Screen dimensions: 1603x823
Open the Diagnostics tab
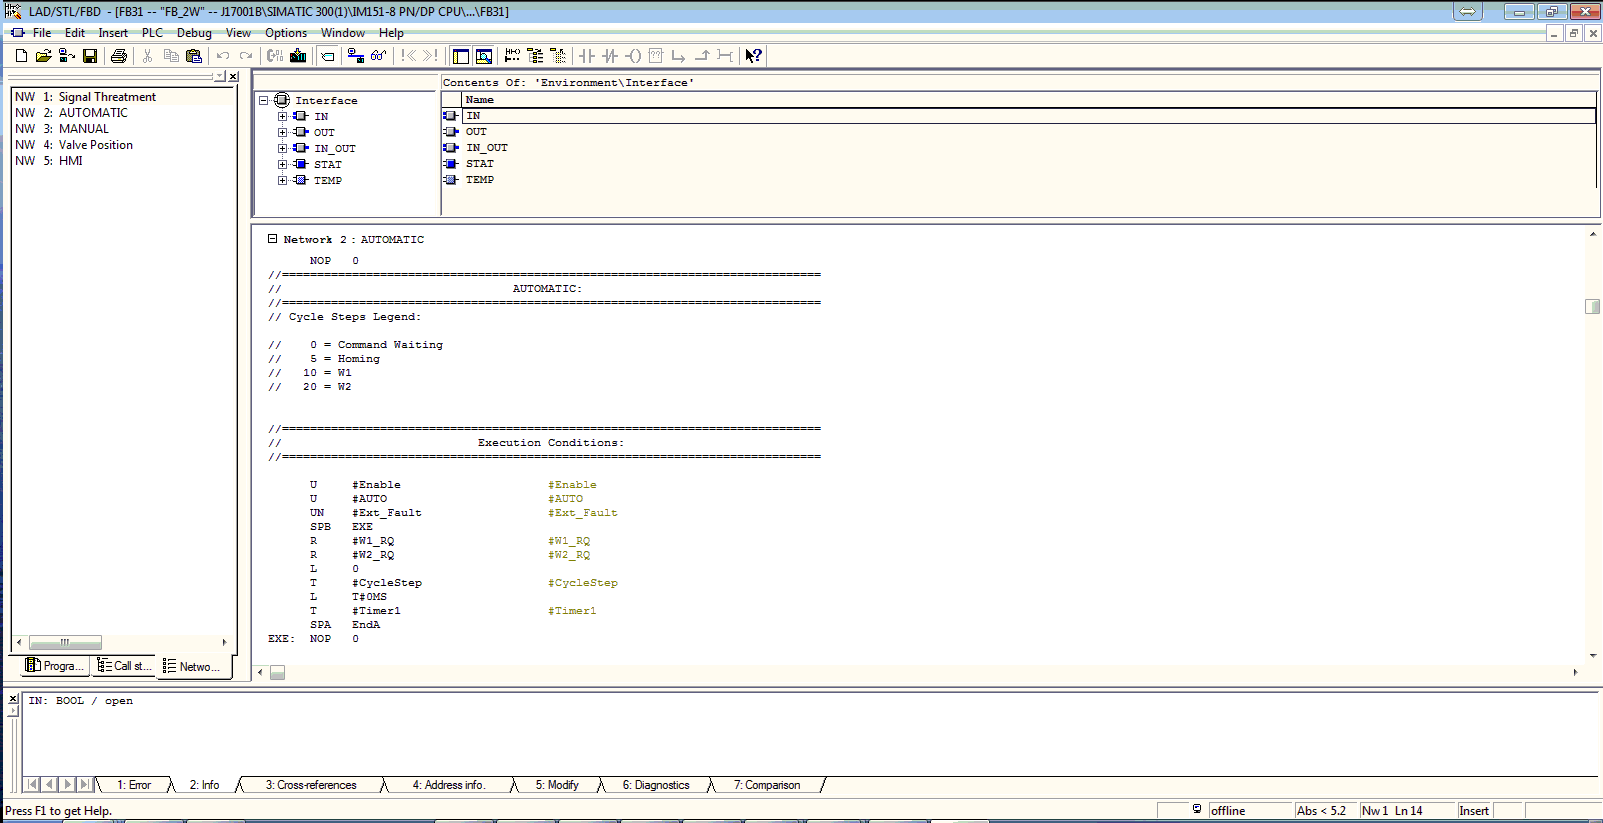tap(656, 785)
